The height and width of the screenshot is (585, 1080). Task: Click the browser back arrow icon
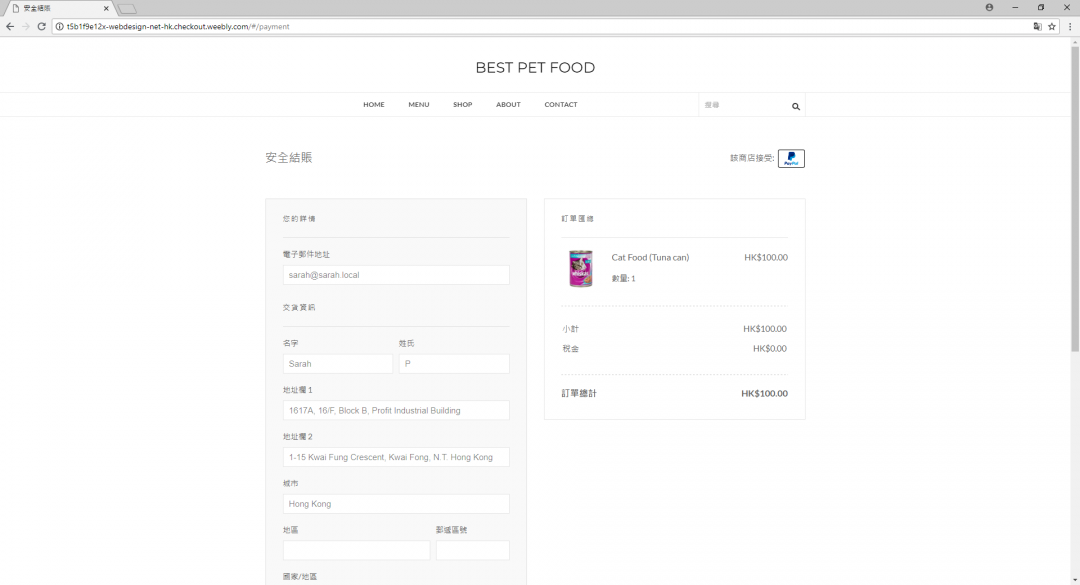[10, 27]
